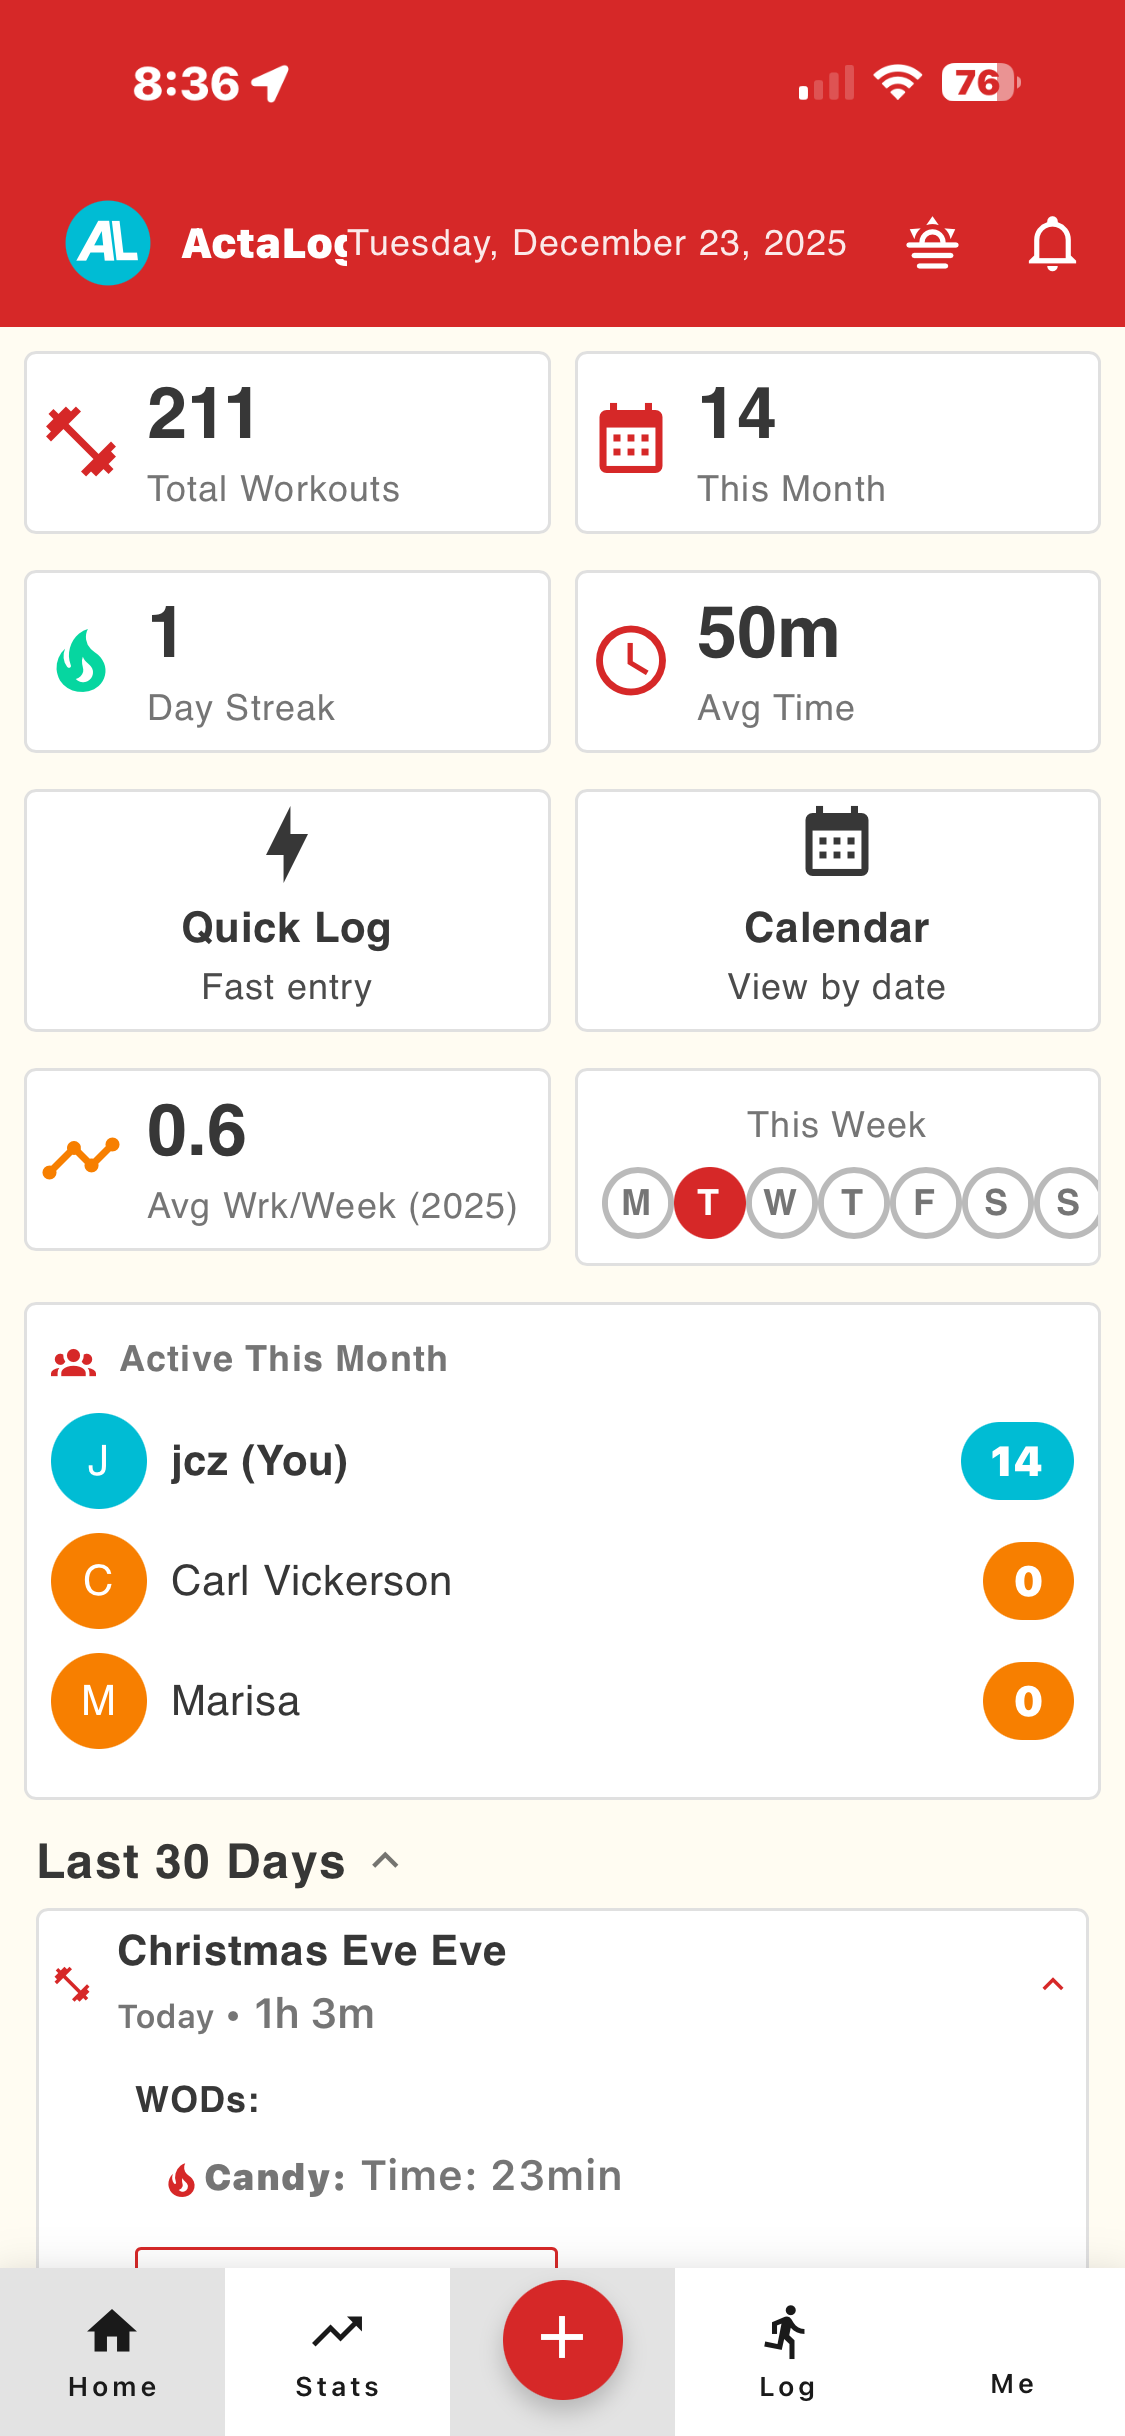
Task: Collapse the Christmas Eve Eve workout card
Action: [x=1052, y=1984]
